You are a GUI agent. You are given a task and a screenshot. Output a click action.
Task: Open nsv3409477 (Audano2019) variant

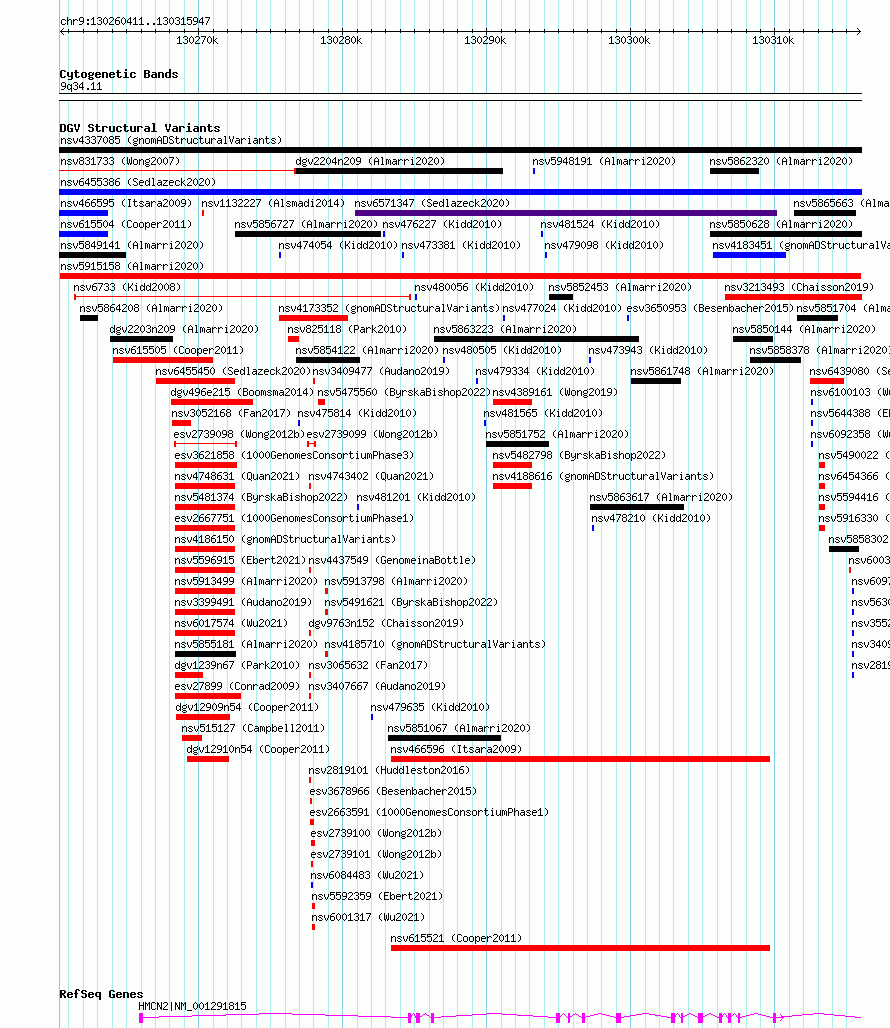click(381, 371)
